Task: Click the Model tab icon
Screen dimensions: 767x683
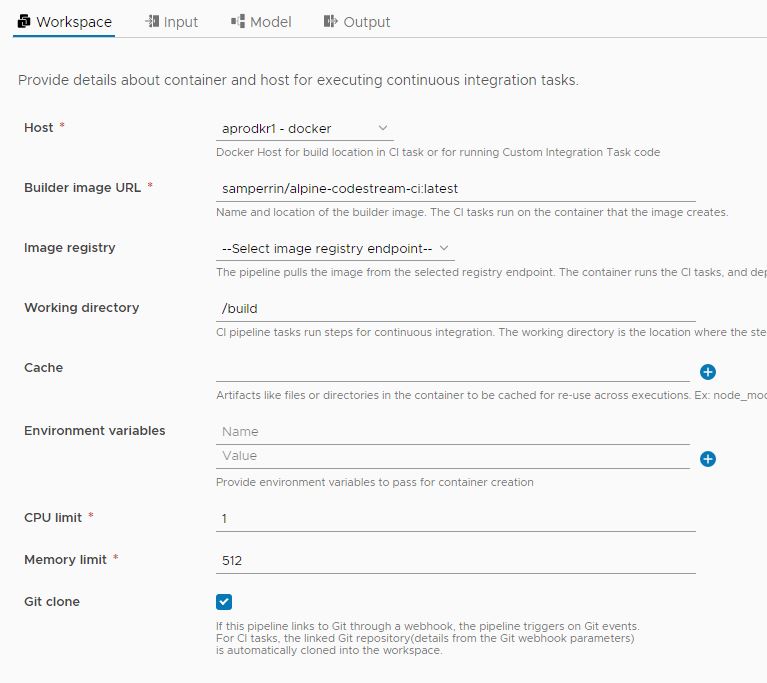Action: [x=238, y=22]
